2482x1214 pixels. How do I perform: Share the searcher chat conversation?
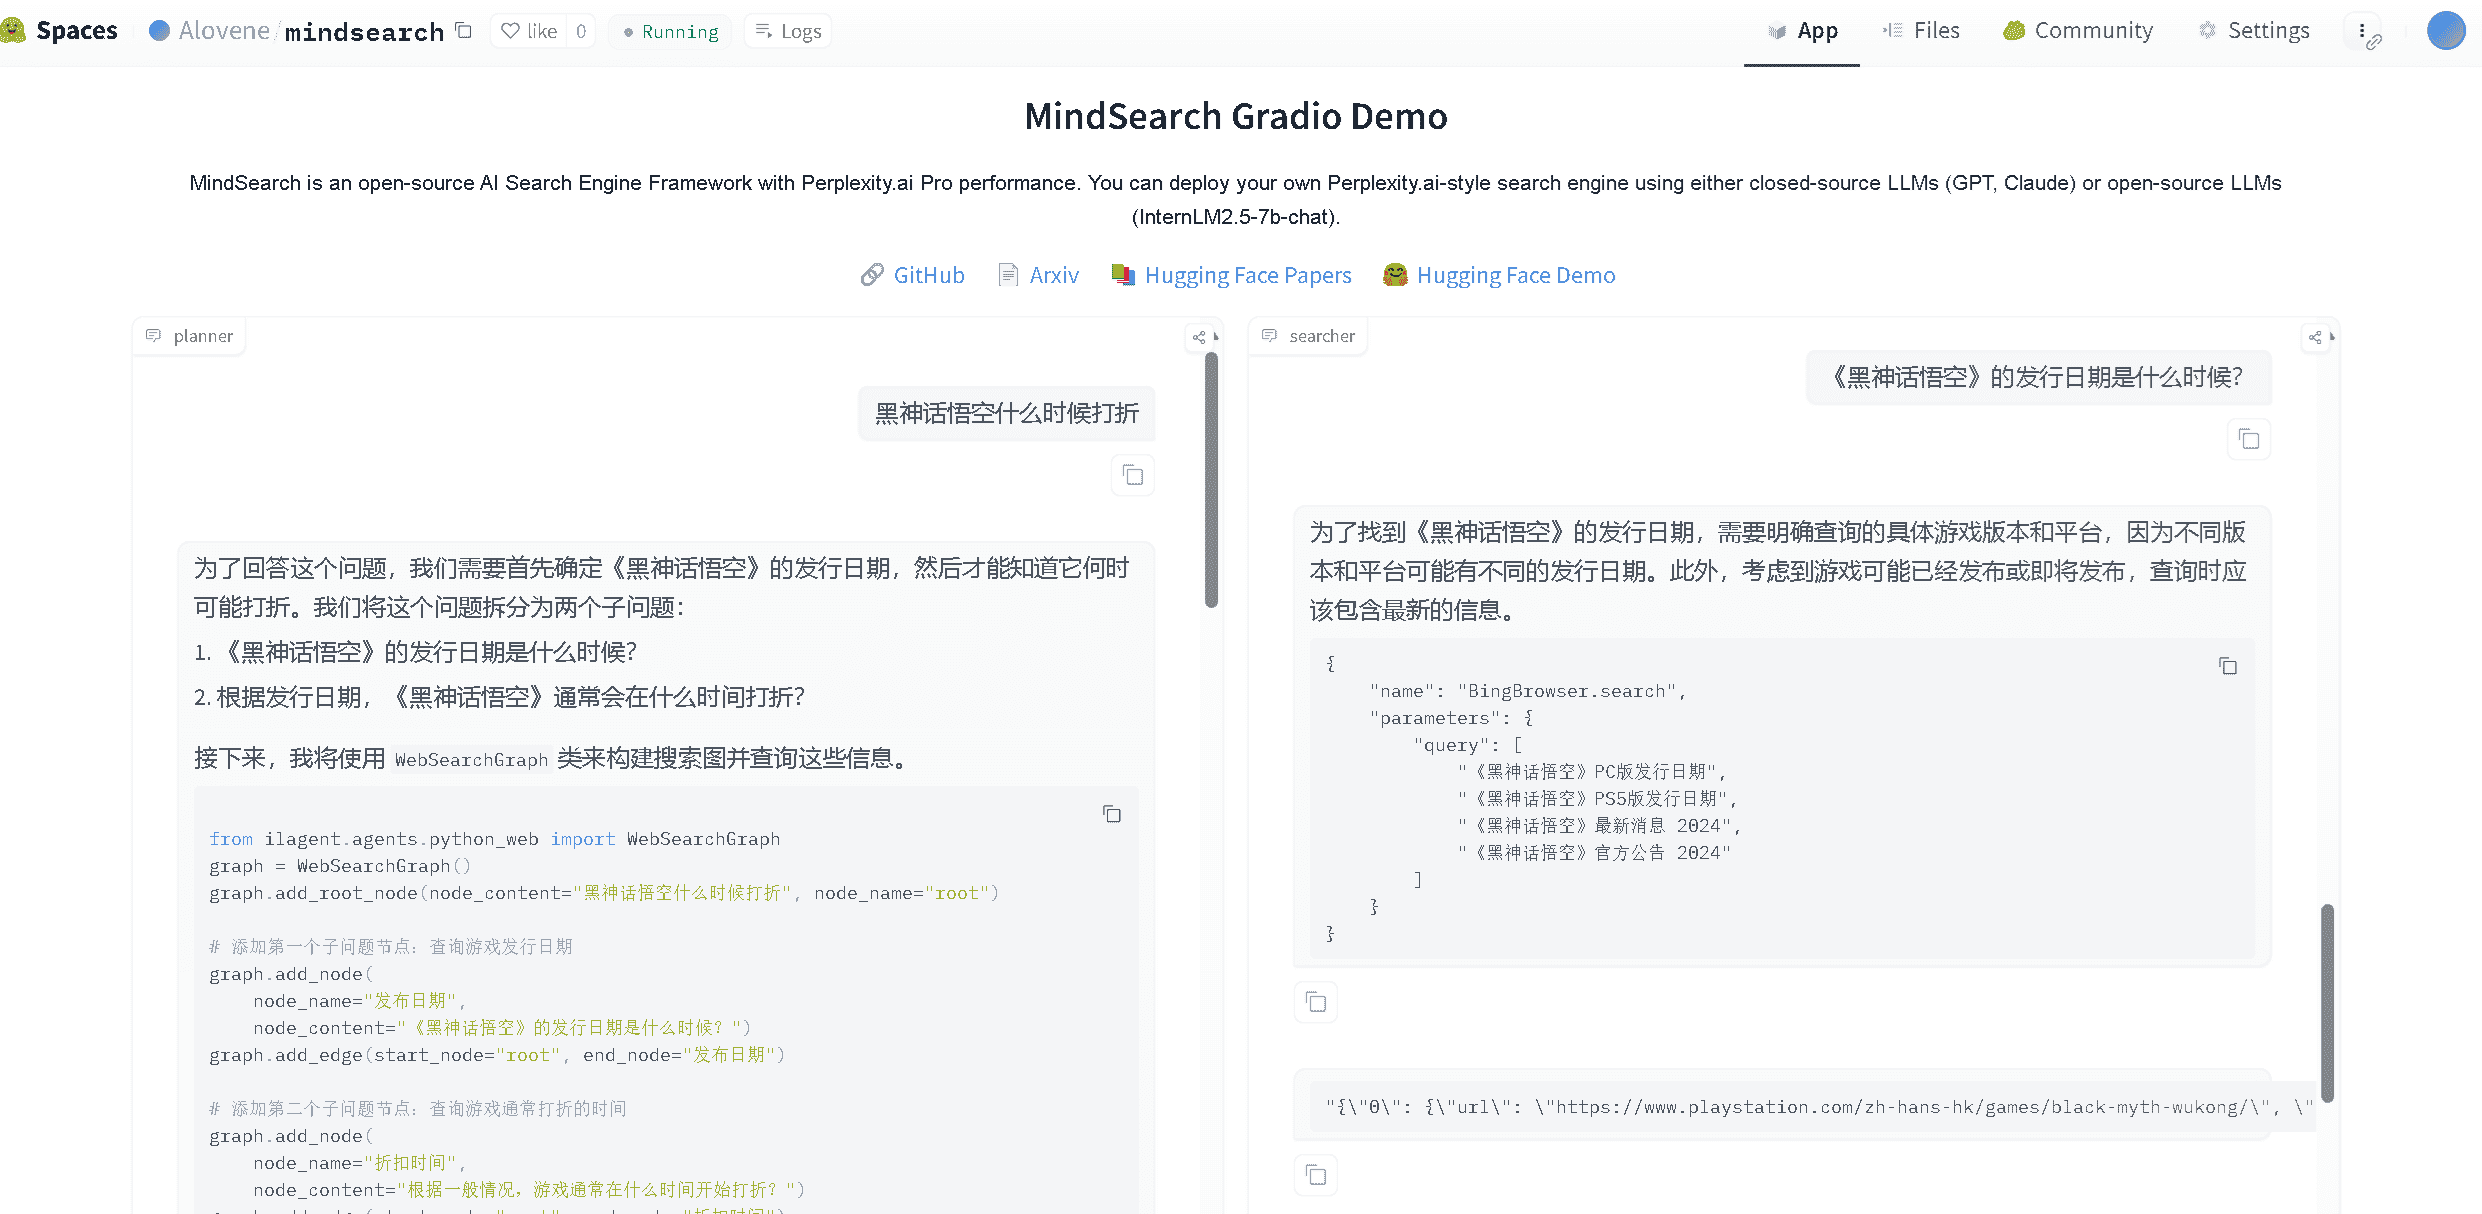point(2315,337)
